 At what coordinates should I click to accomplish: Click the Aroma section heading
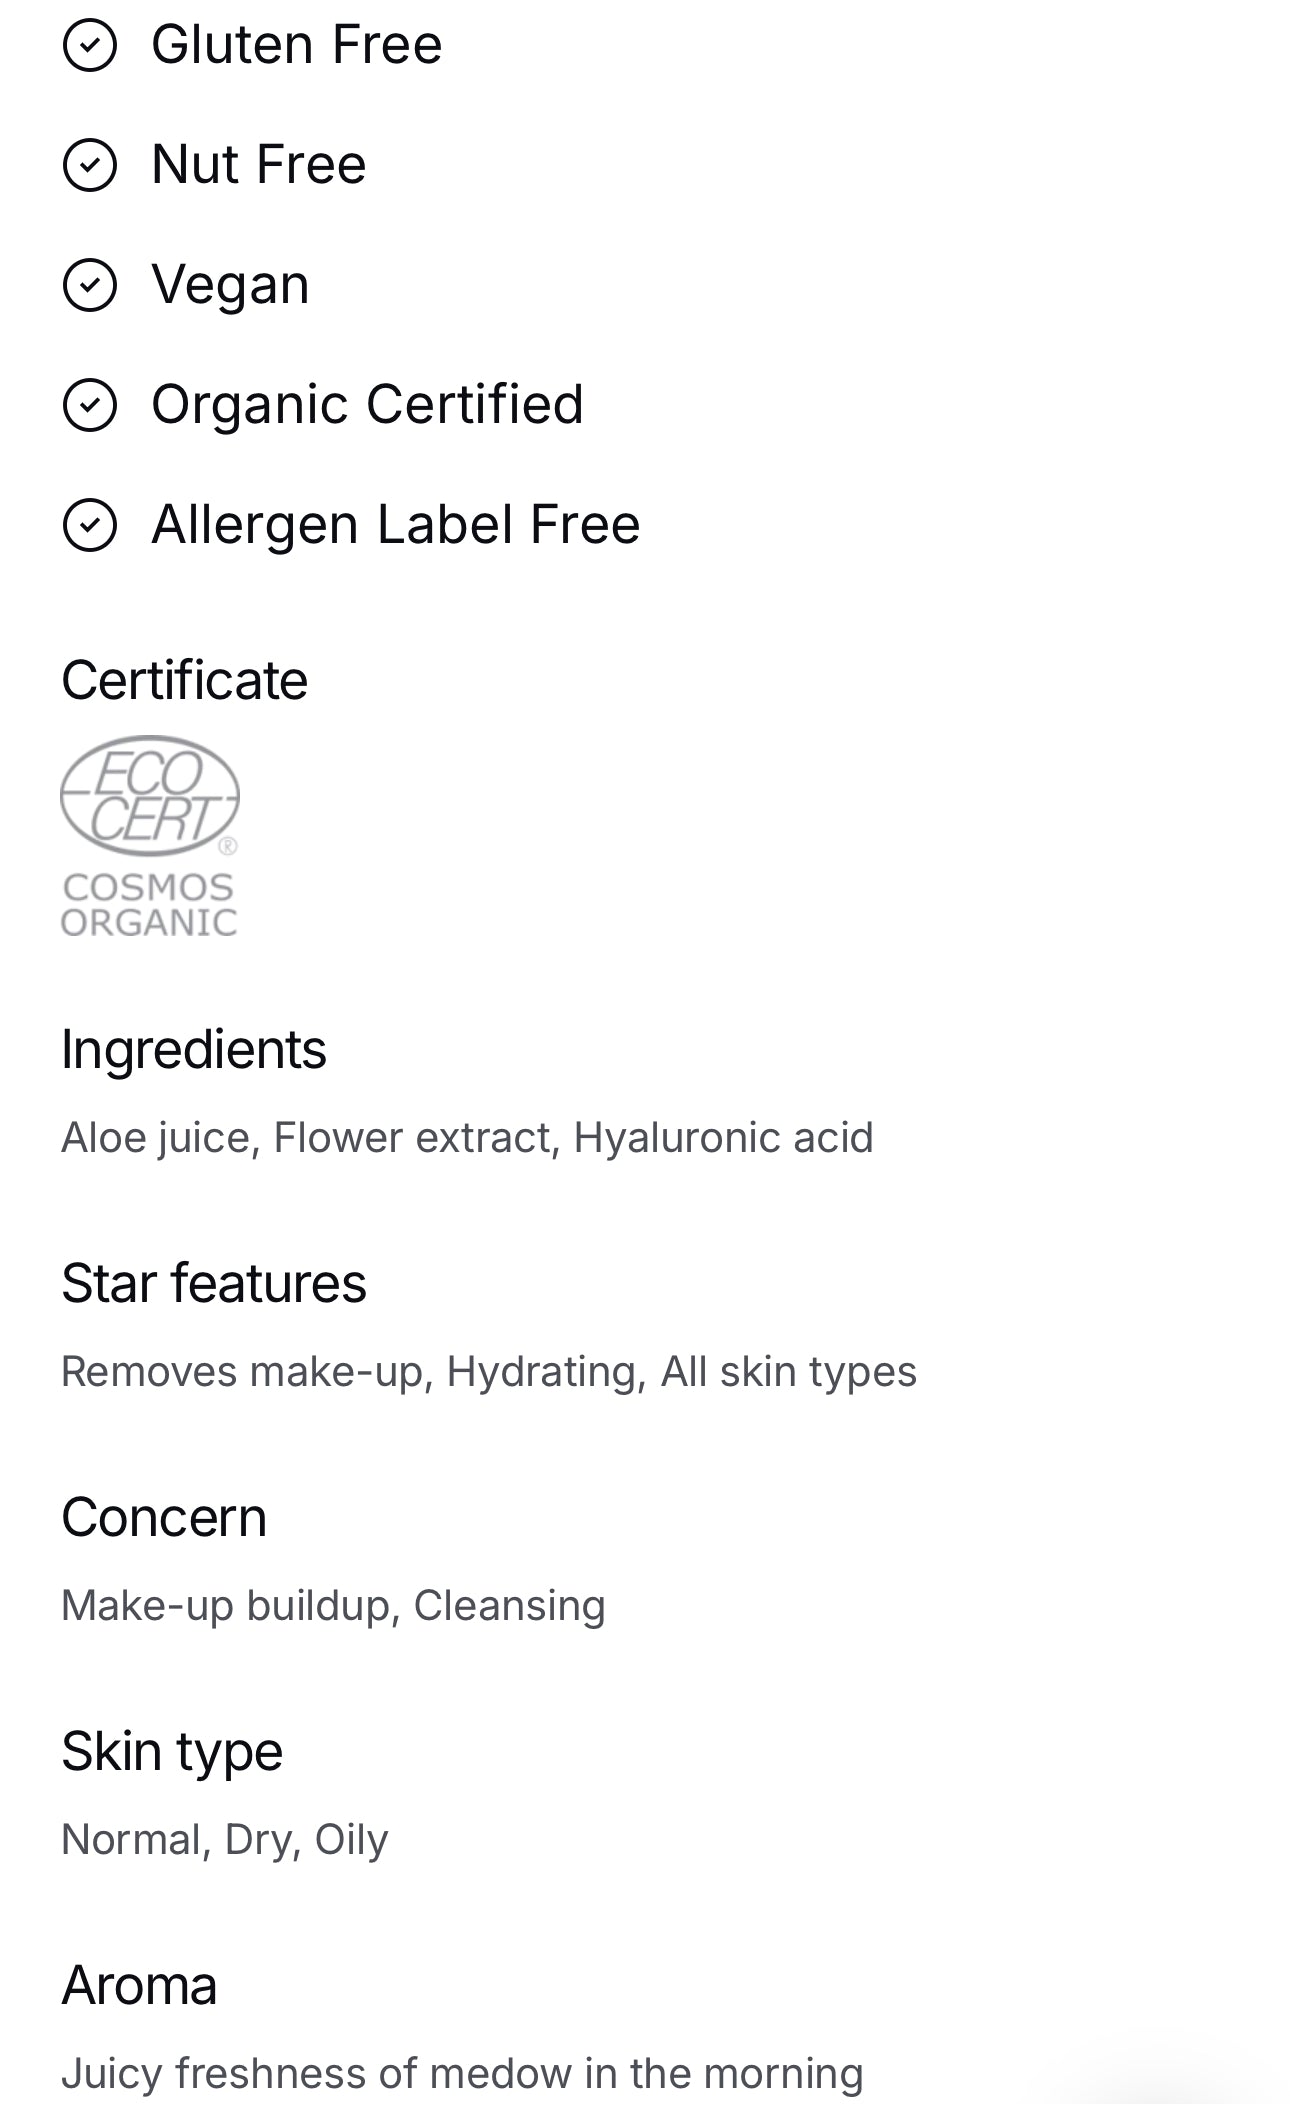139,1986
